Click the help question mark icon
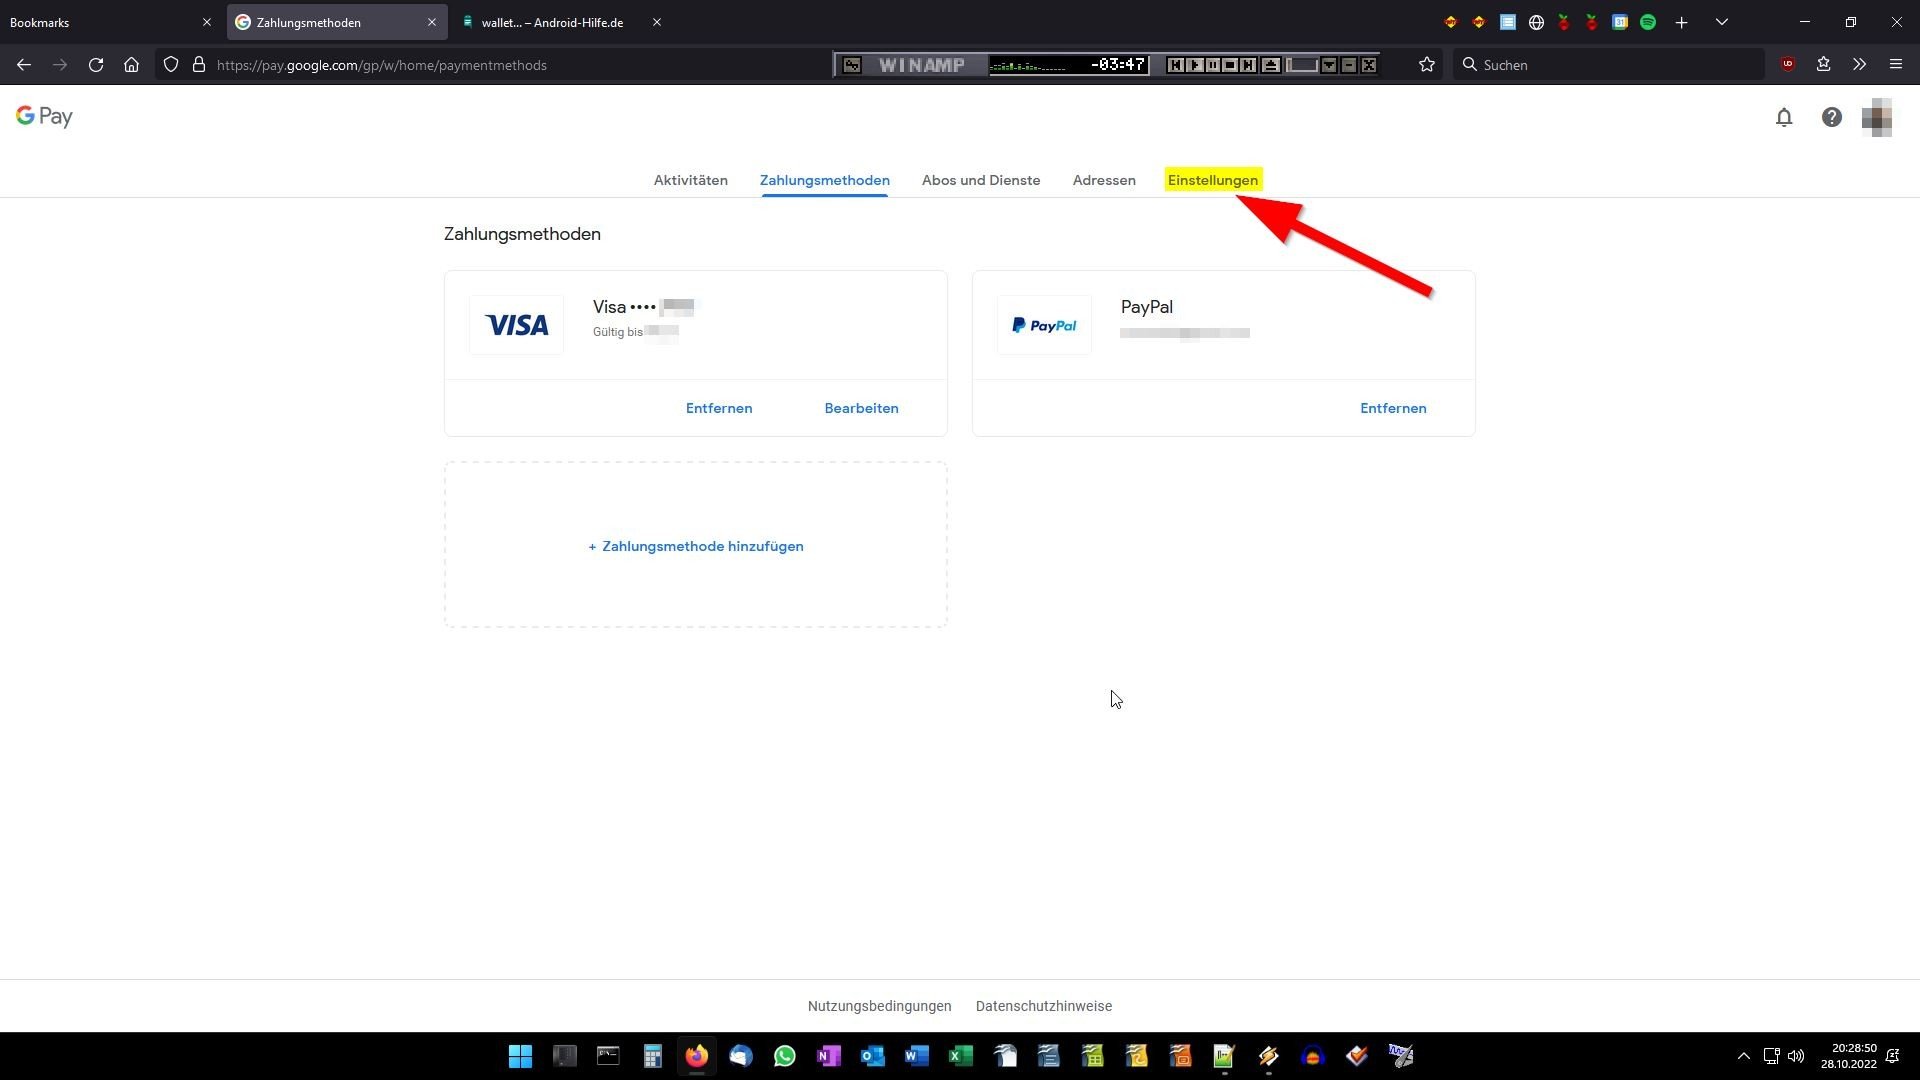Image resolution: width=1920 pixels, height=1080 pixels. pyautogui.click(x=1831, y=118)
